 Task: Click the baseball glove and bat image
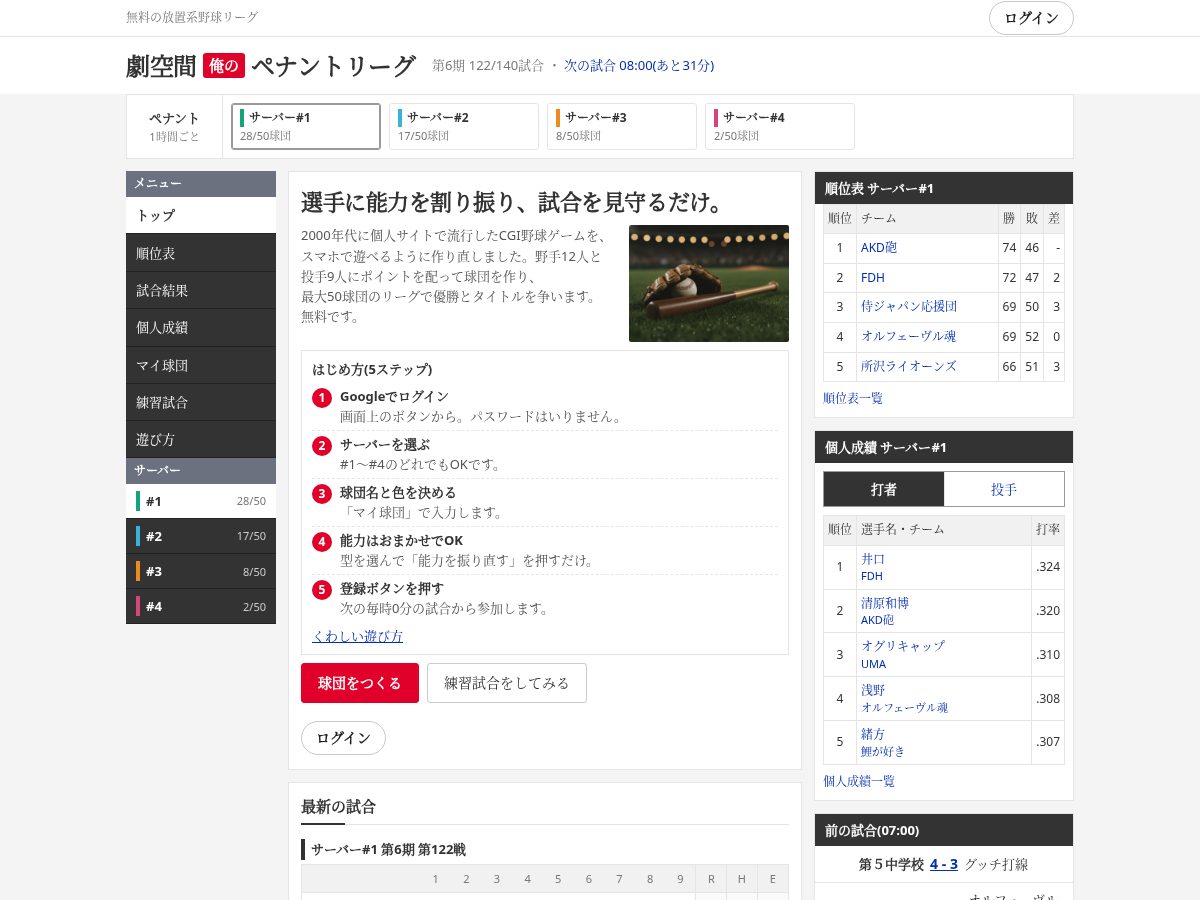pyautogui.click(x=709, y=283)
